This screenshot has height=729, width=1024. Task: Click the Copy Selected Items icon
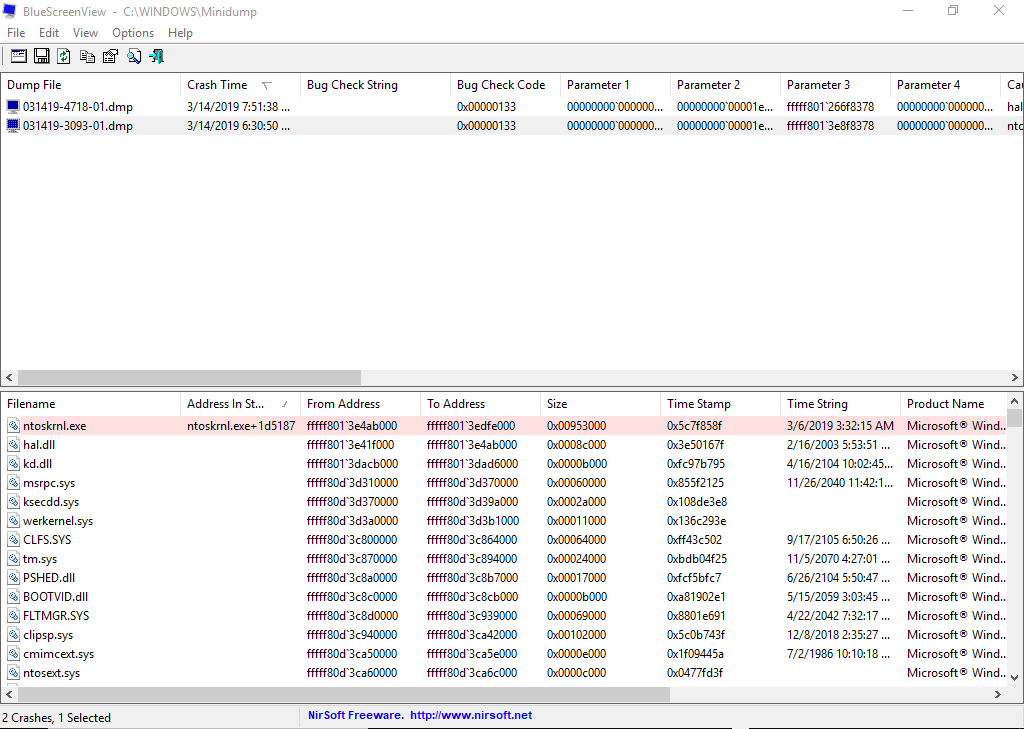click(87, 56)
